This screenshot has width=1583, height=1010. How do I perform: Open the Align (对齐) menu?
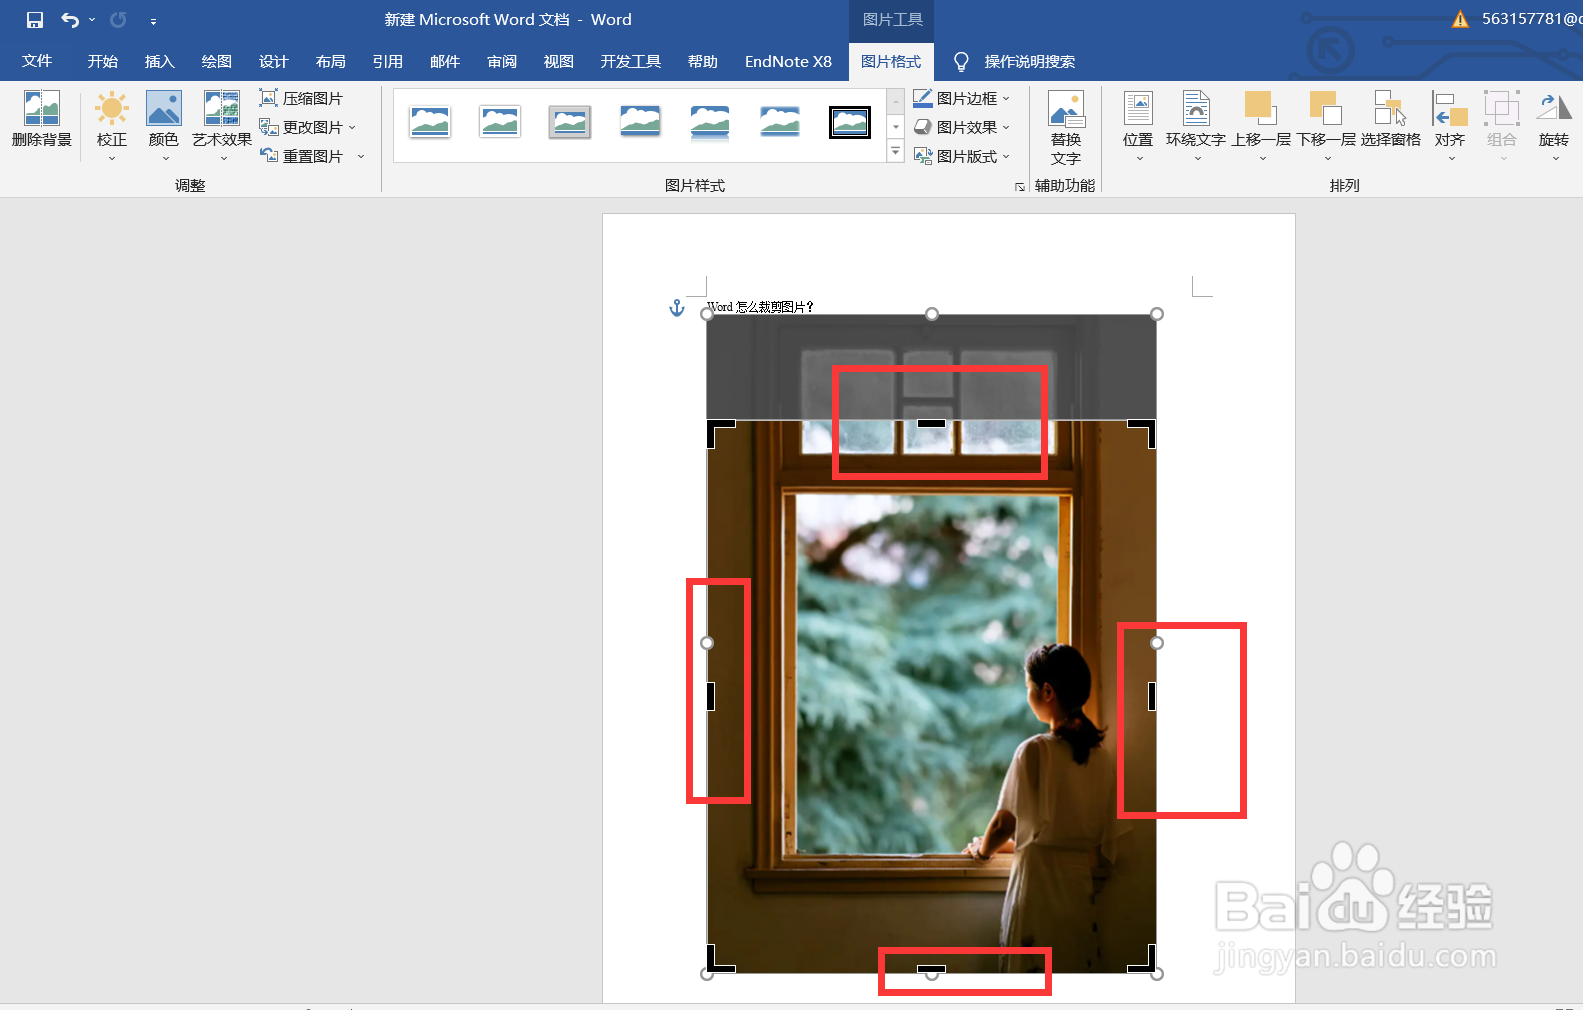[x=1450, y=125]
